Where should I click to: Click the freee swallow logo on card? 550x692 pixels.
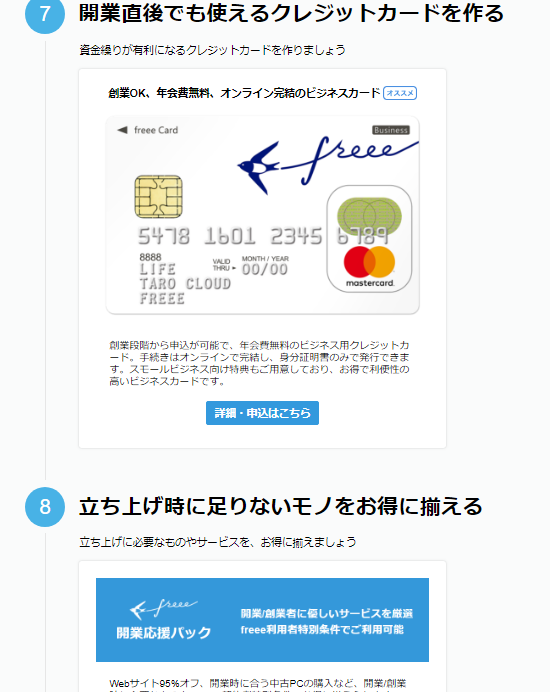coord(327,164)
